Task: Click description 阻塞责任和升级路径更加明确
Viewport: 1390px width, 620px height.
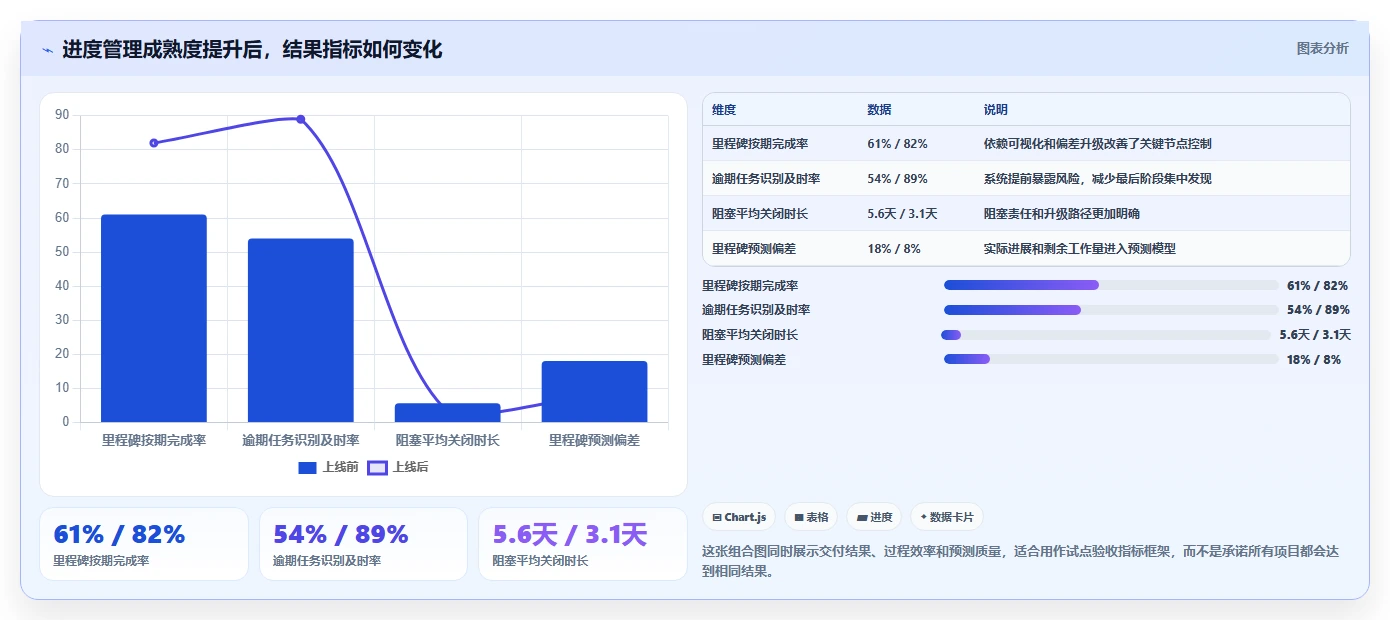Action: [1062, 214]
